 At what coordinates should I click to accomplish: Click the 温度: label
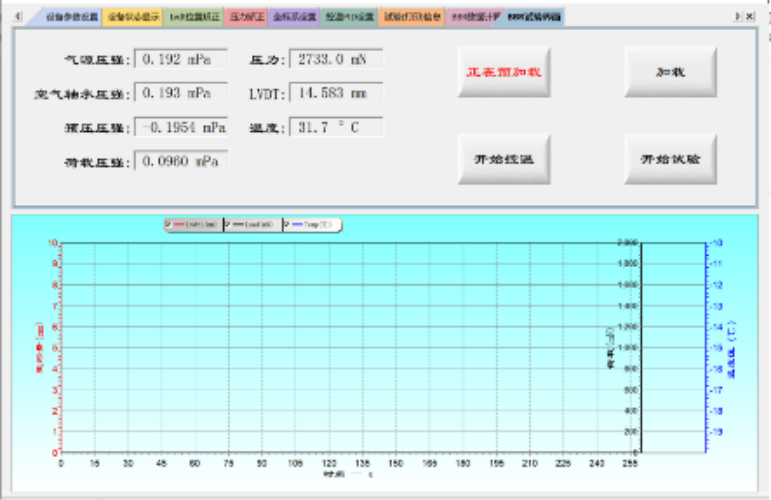coord(267,128)
